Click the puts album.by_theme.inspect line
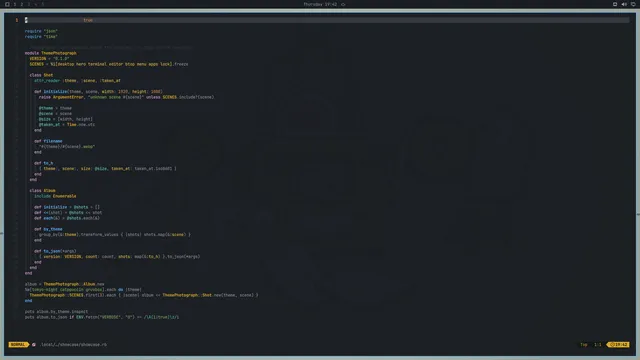640x360 pixels. [56, 311]
